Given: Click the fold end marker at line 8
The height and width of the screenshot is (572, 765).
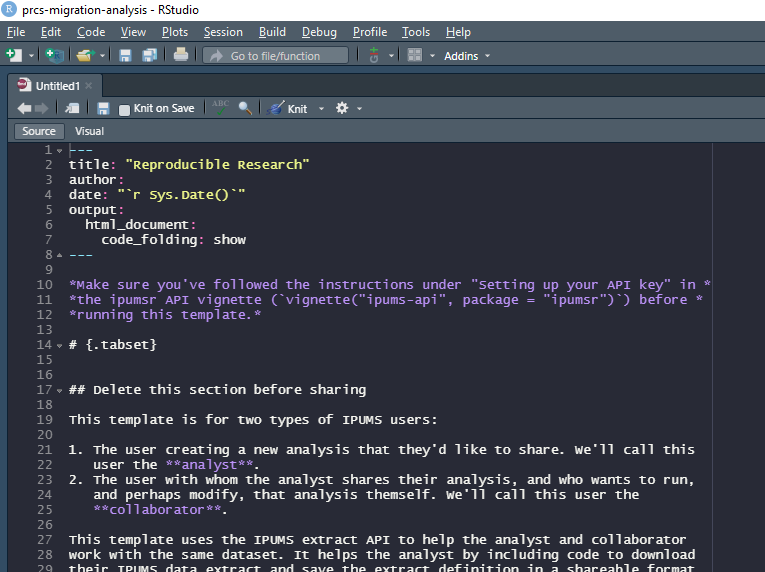Looking at the screenshot, I should (x=60, y=255).
